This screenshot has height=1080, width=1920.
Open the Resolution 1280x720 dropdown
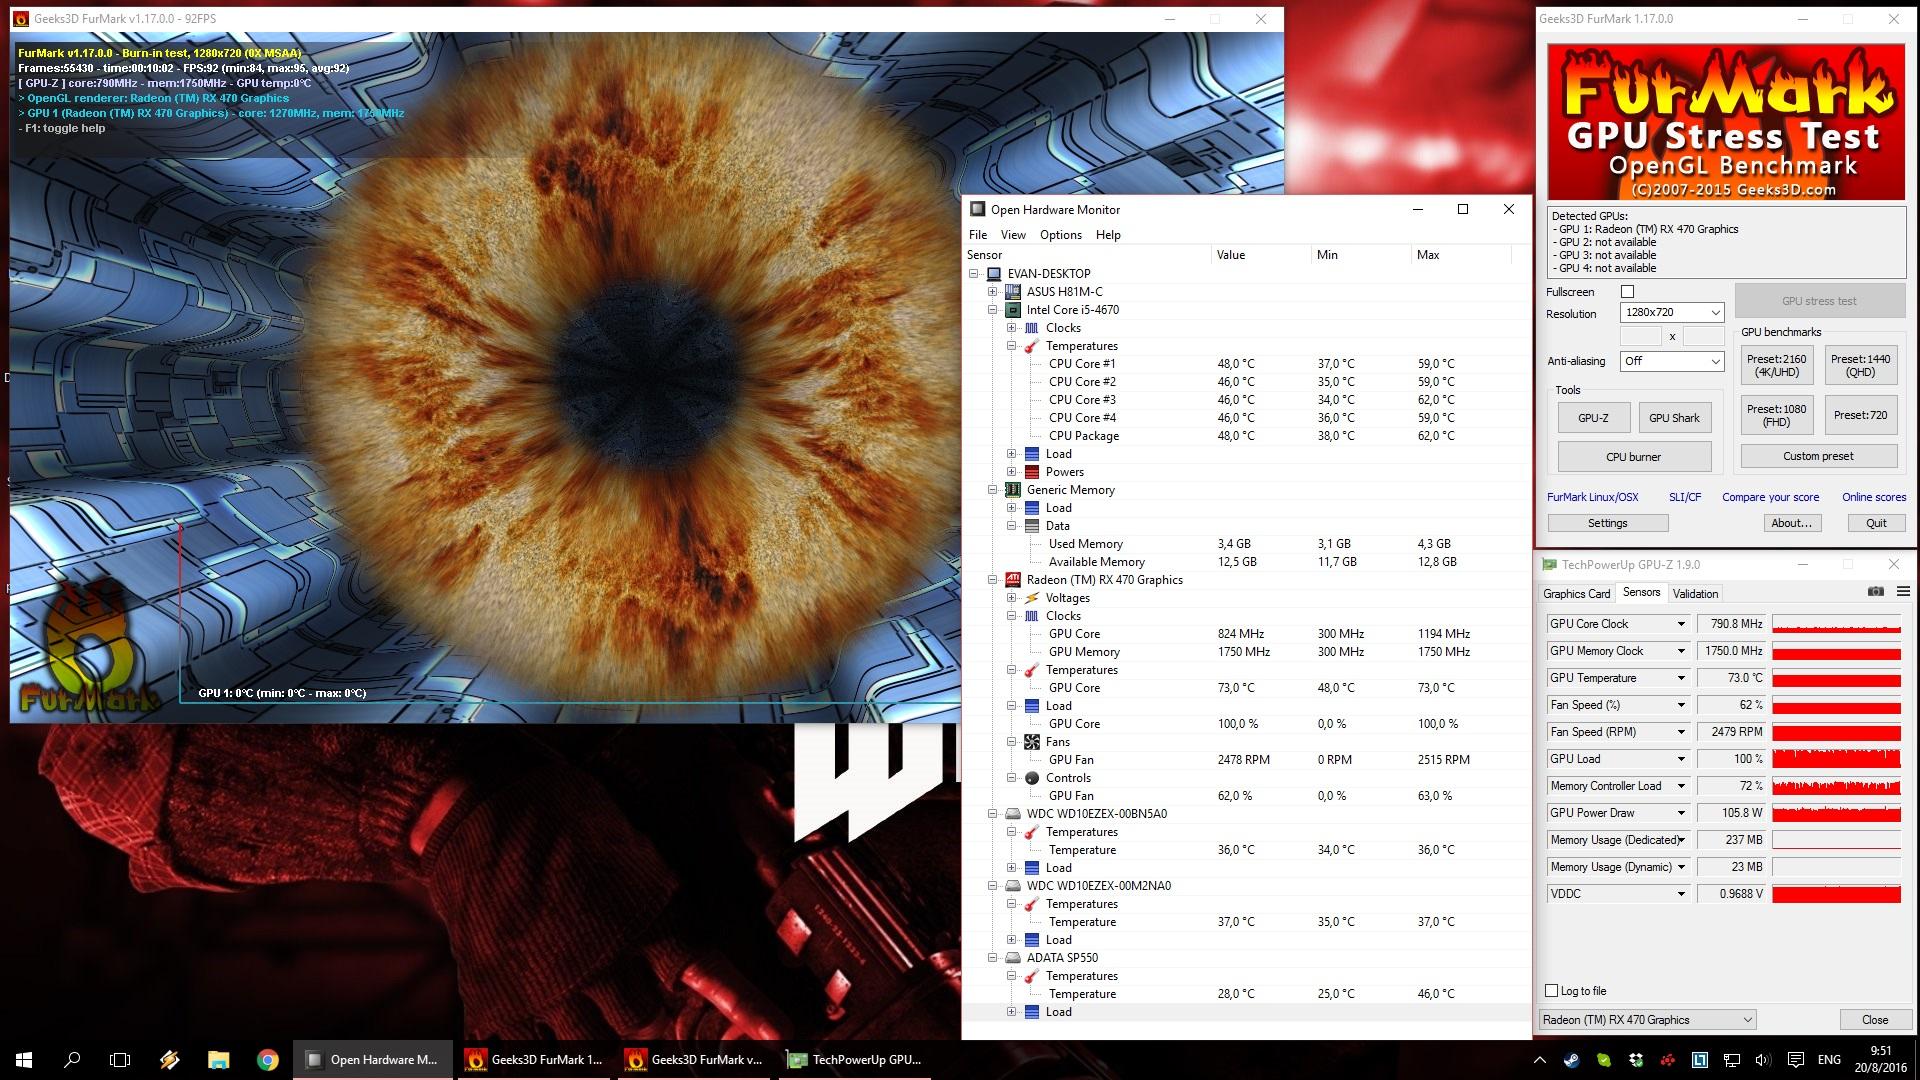[1671, 312]
